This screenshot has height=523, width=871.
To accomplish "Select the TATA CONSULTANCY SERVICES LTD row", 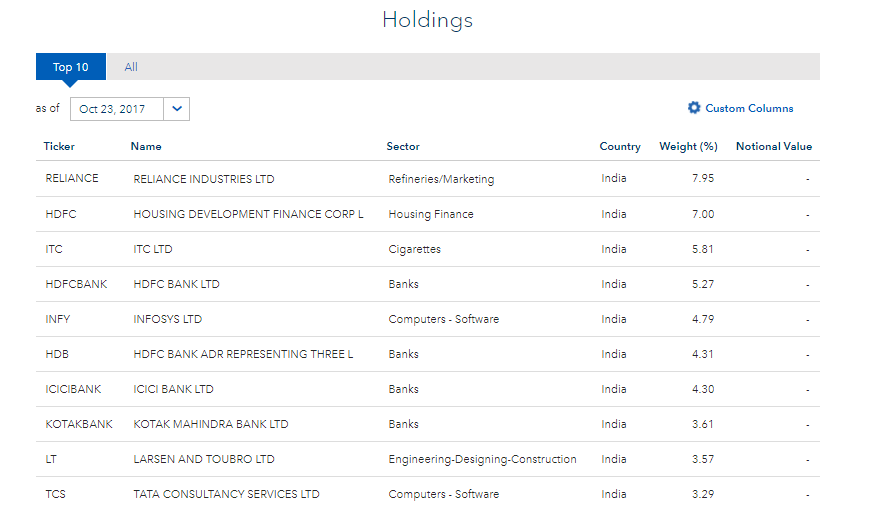I will (226, 494).
